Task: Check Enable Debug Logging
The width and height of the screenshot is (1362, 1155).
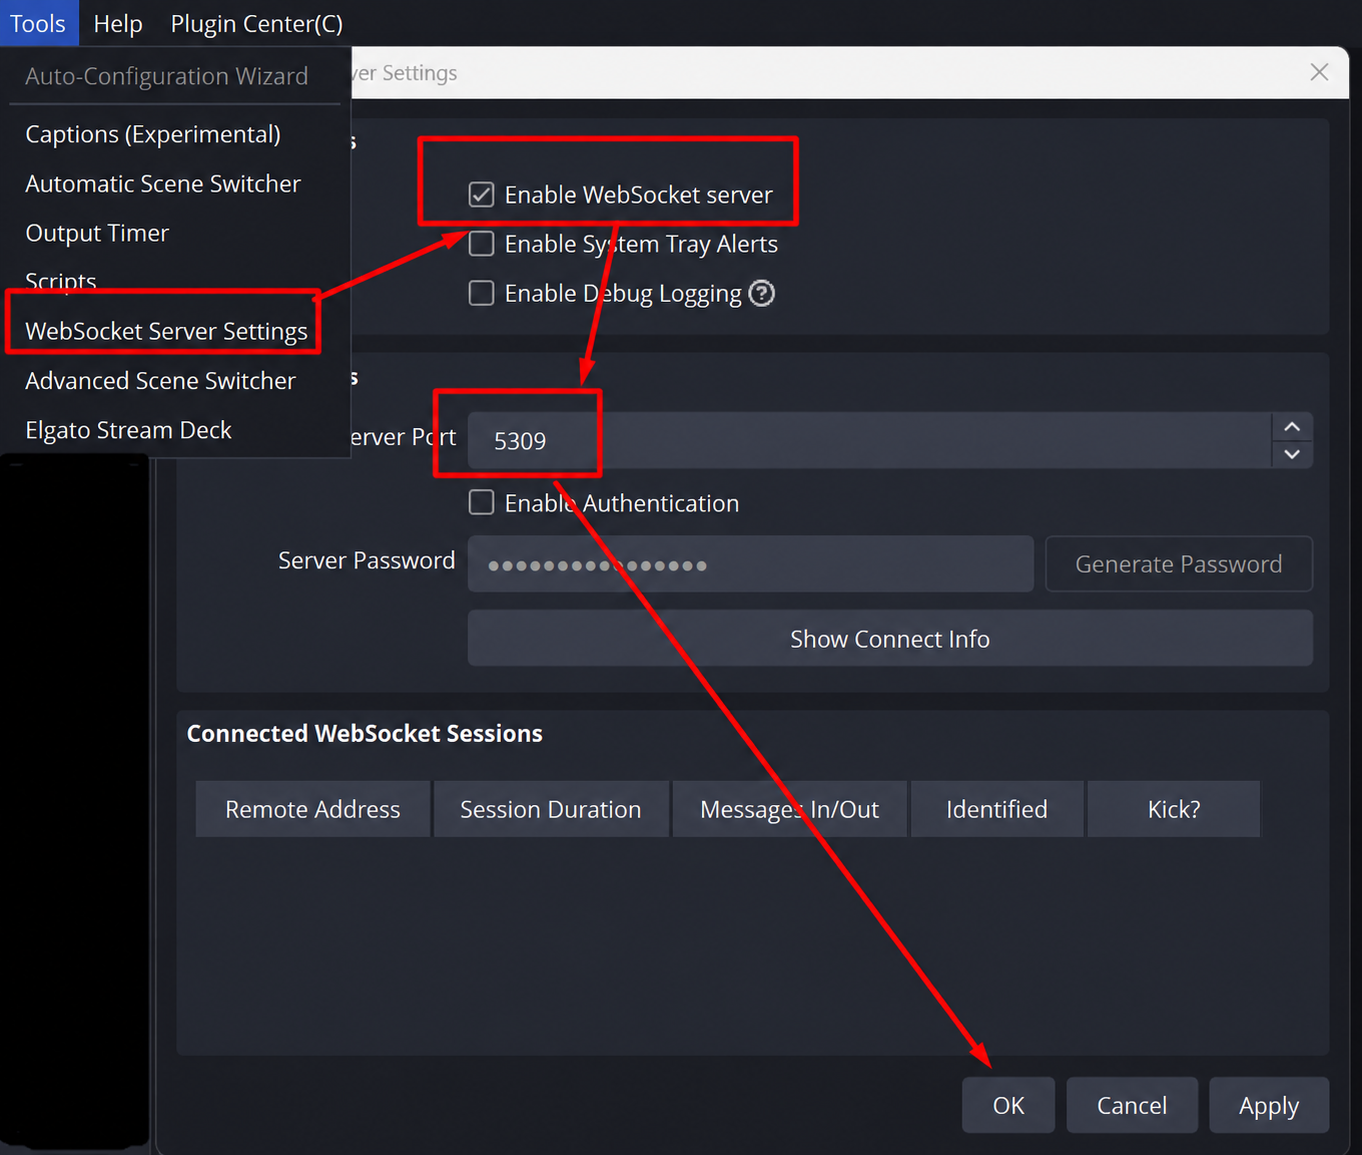Action: click(x=481, y=293)
